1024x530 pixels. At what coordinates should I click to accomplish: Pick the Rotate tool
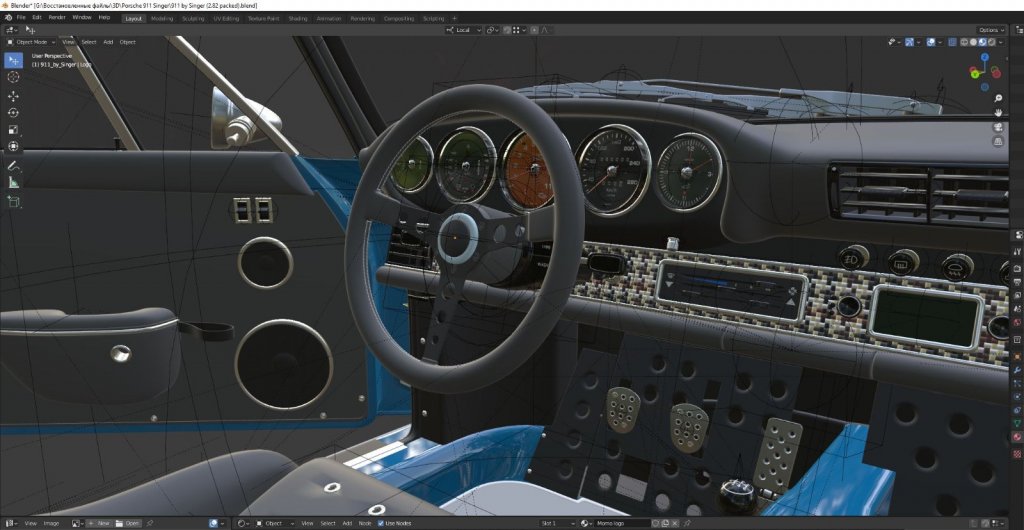click(x=14, y=112)
